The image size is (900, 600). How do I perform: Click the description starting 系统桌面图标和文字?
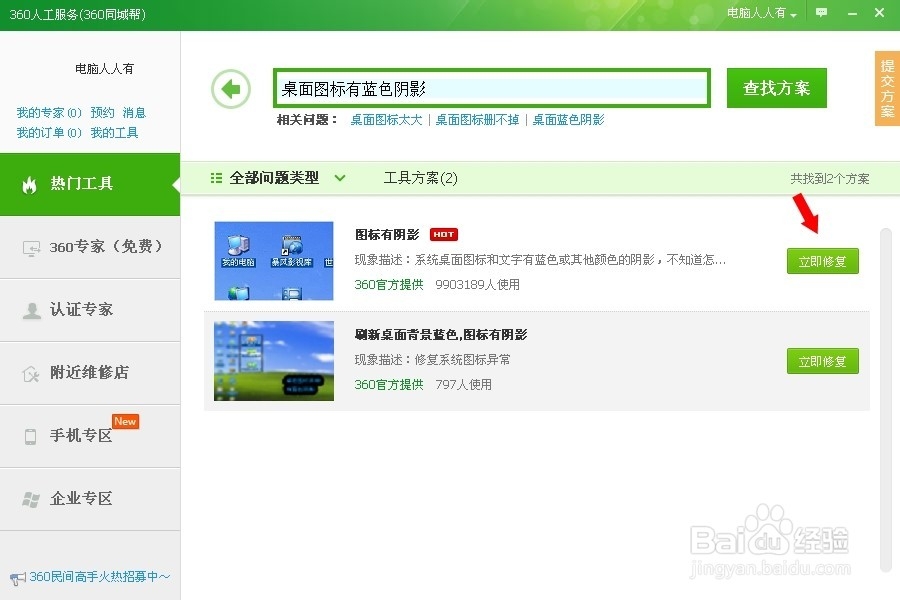pos(570,260)
